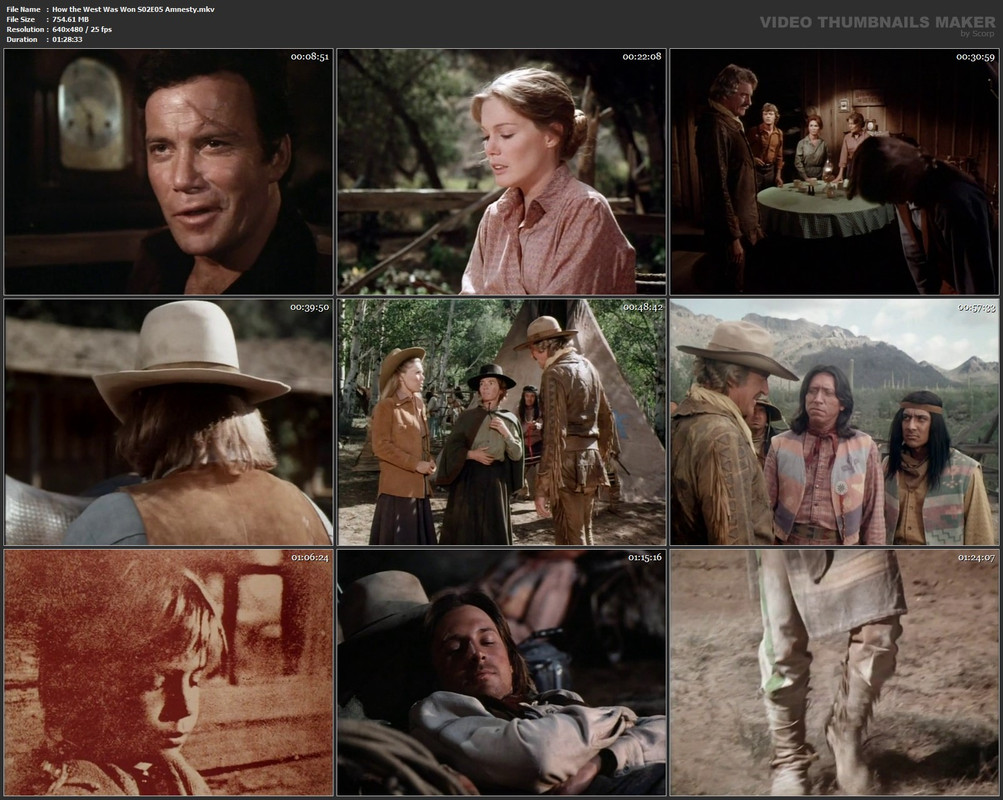This screenshot has width=1003, height=800.
Task: Click the 'File Size' label in header
Action: tap(21, 20)
